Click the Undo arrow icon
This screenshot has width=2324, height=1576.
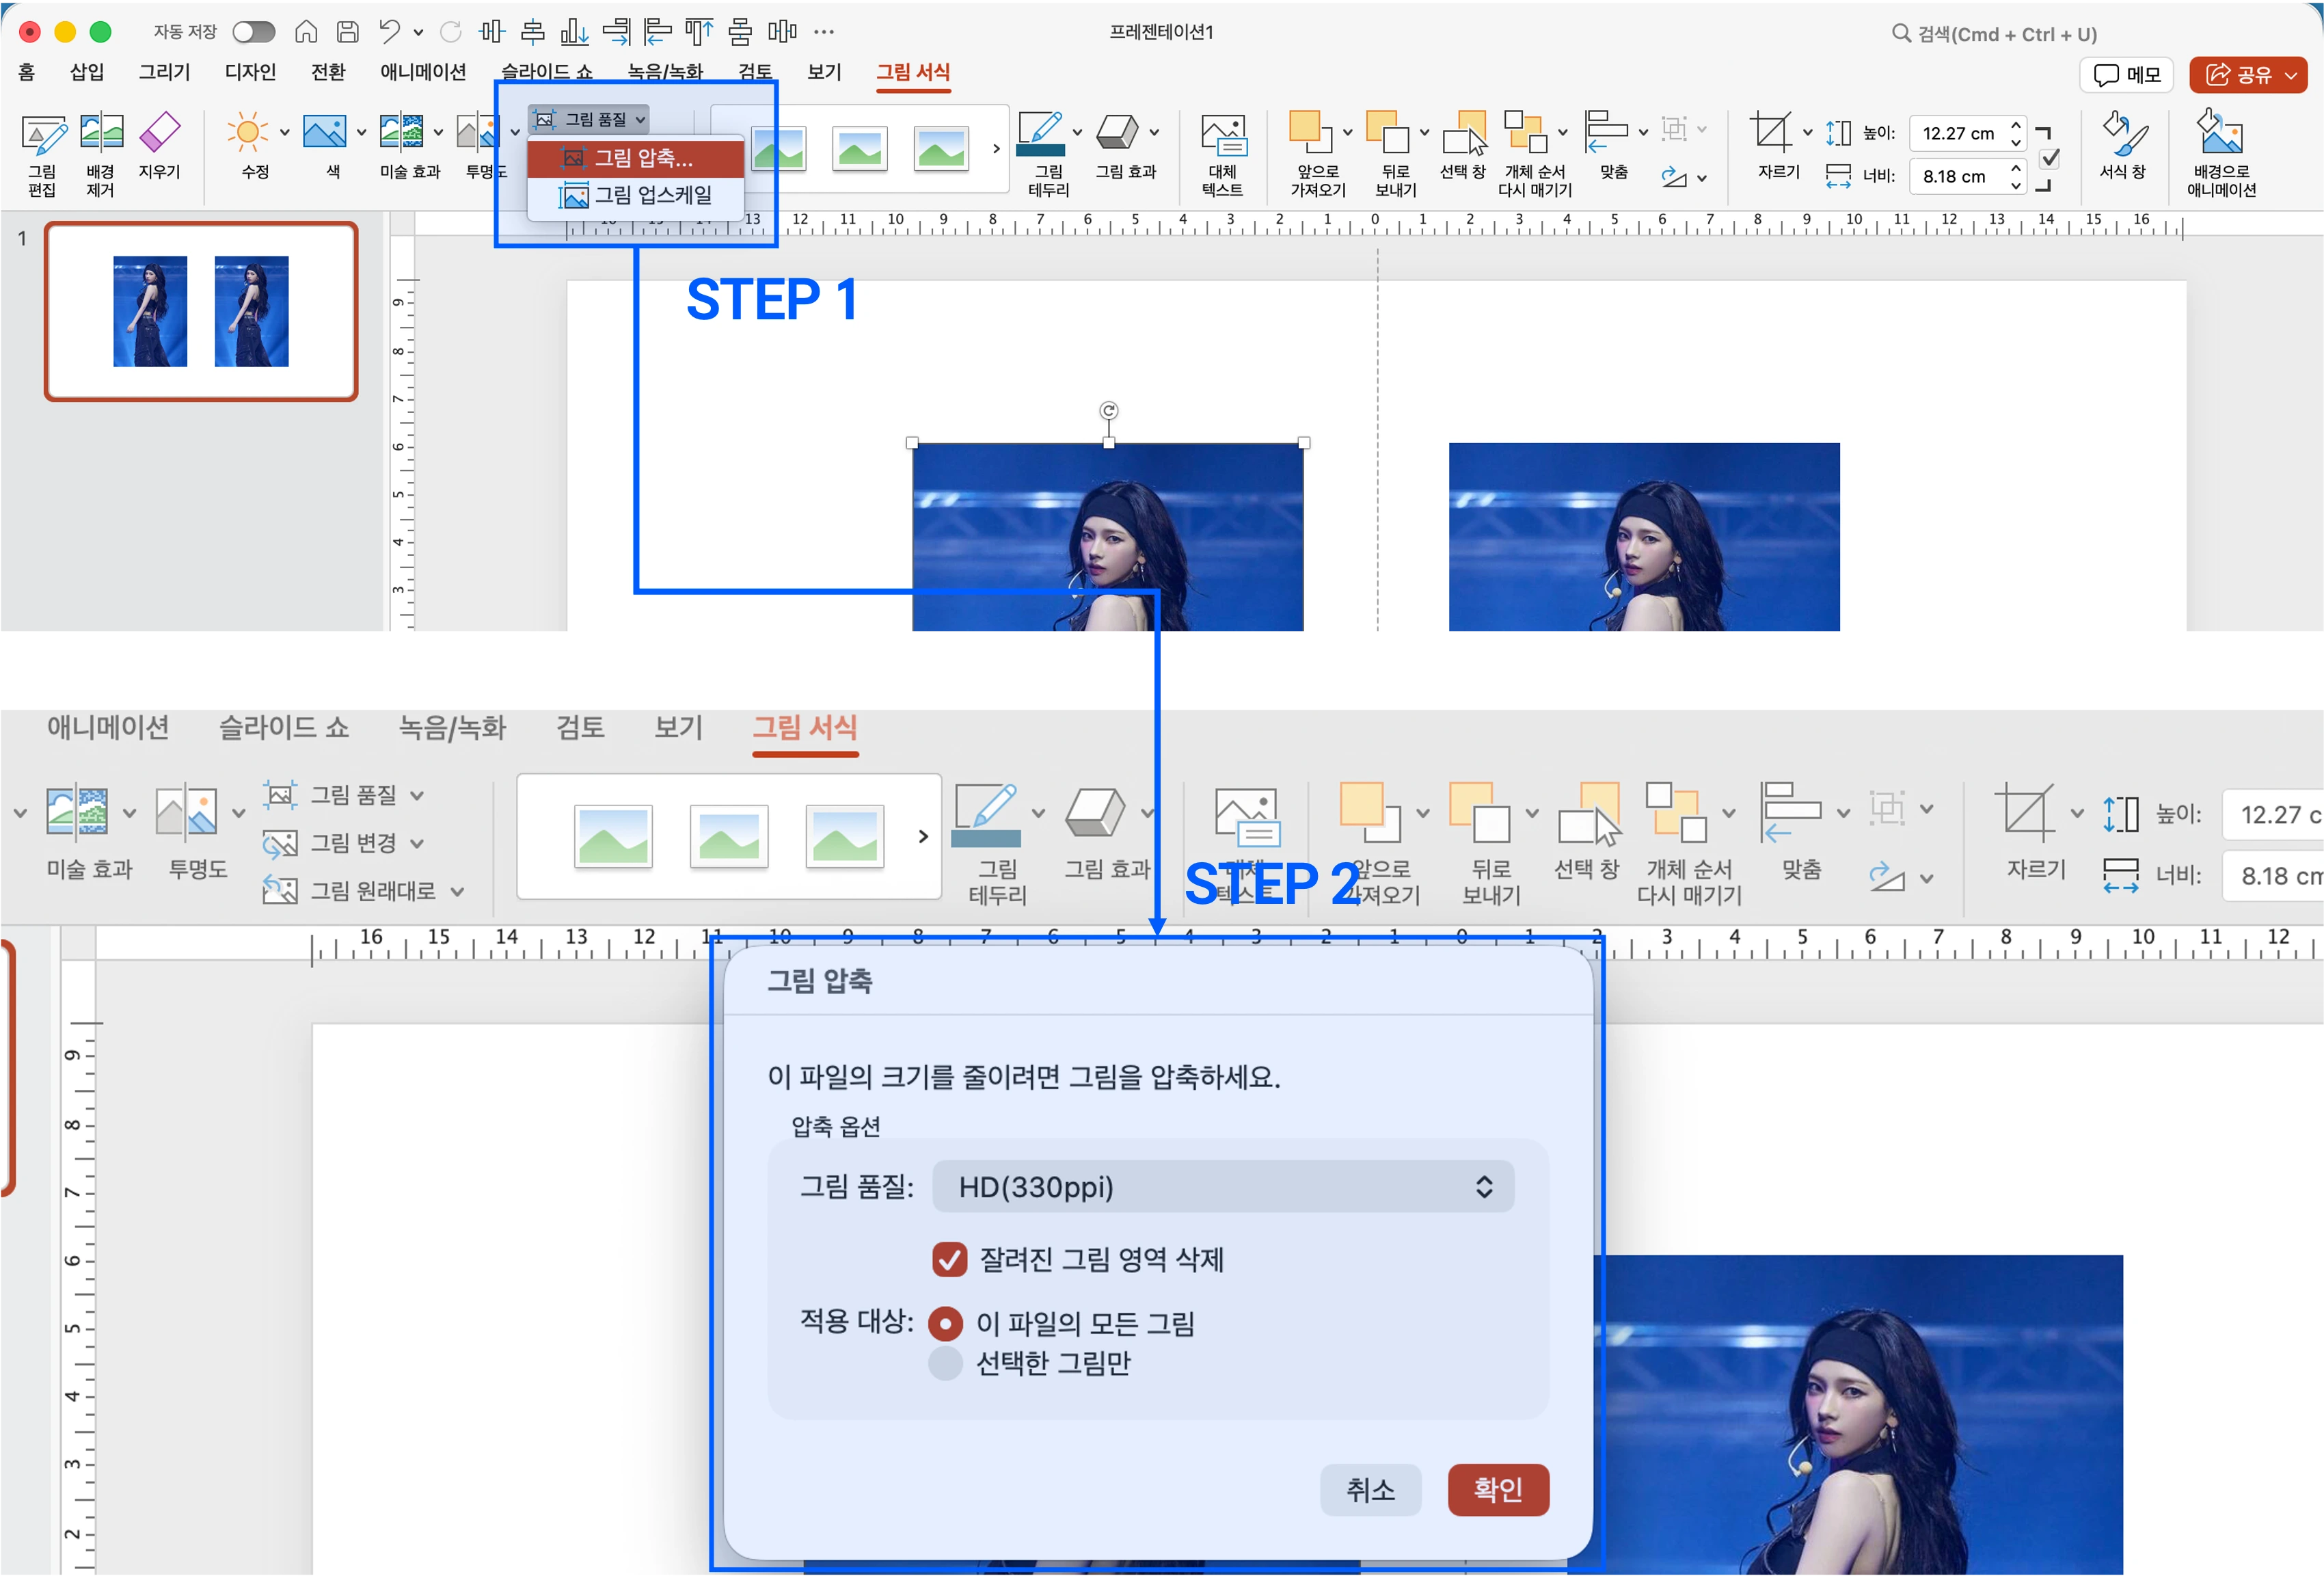(389, 32)
